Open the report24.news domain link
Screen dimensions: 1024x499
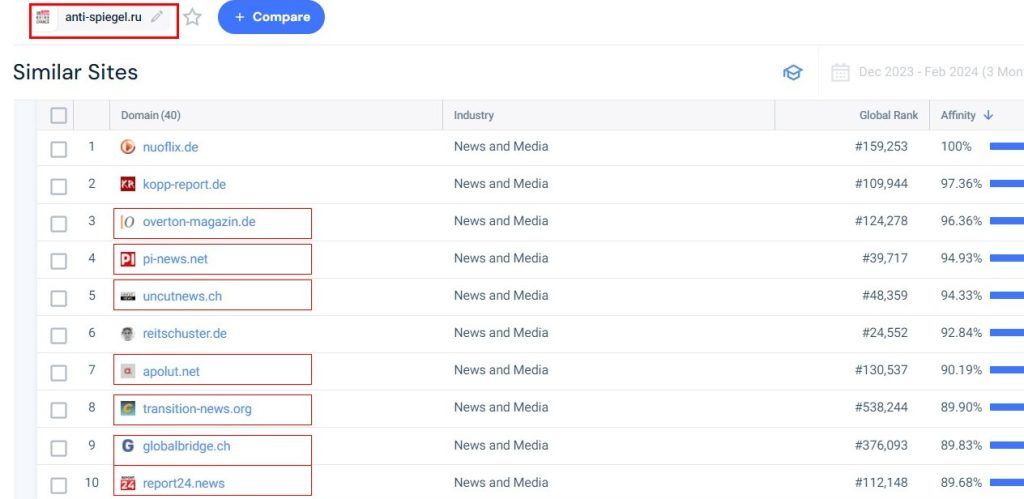[x=183, y=483]
